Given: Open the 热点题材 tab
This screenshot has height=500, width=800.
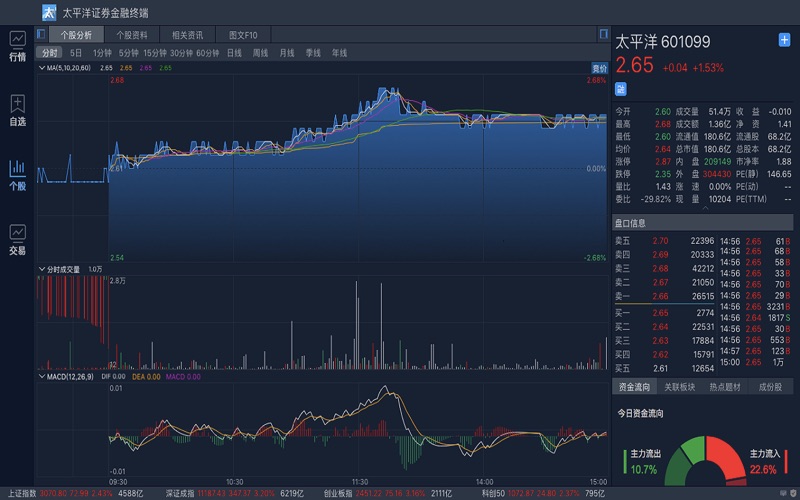Looking at the screenshot, I should (725, 387).
